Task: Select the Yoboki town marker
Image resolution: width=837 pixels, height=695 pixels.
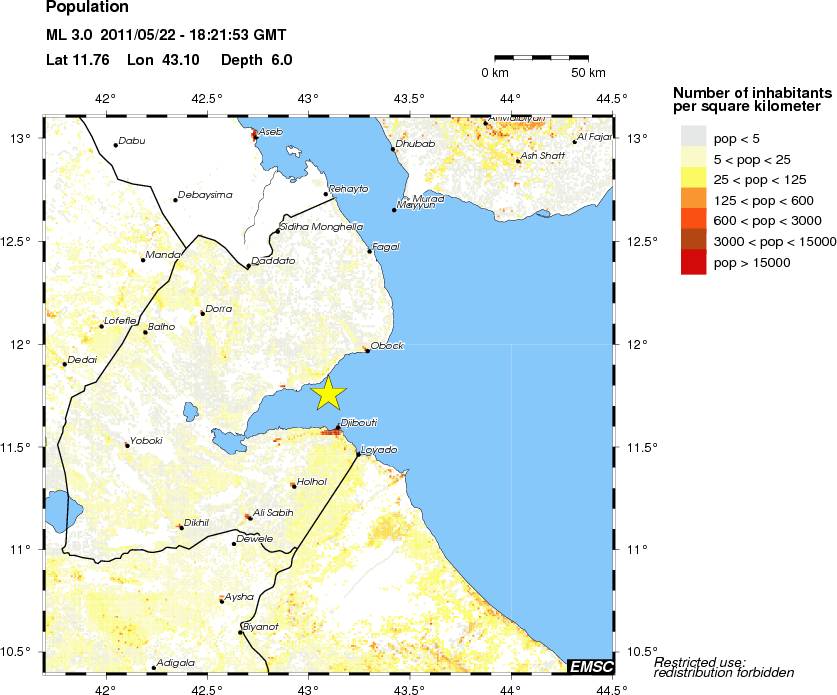Action: 127,445
